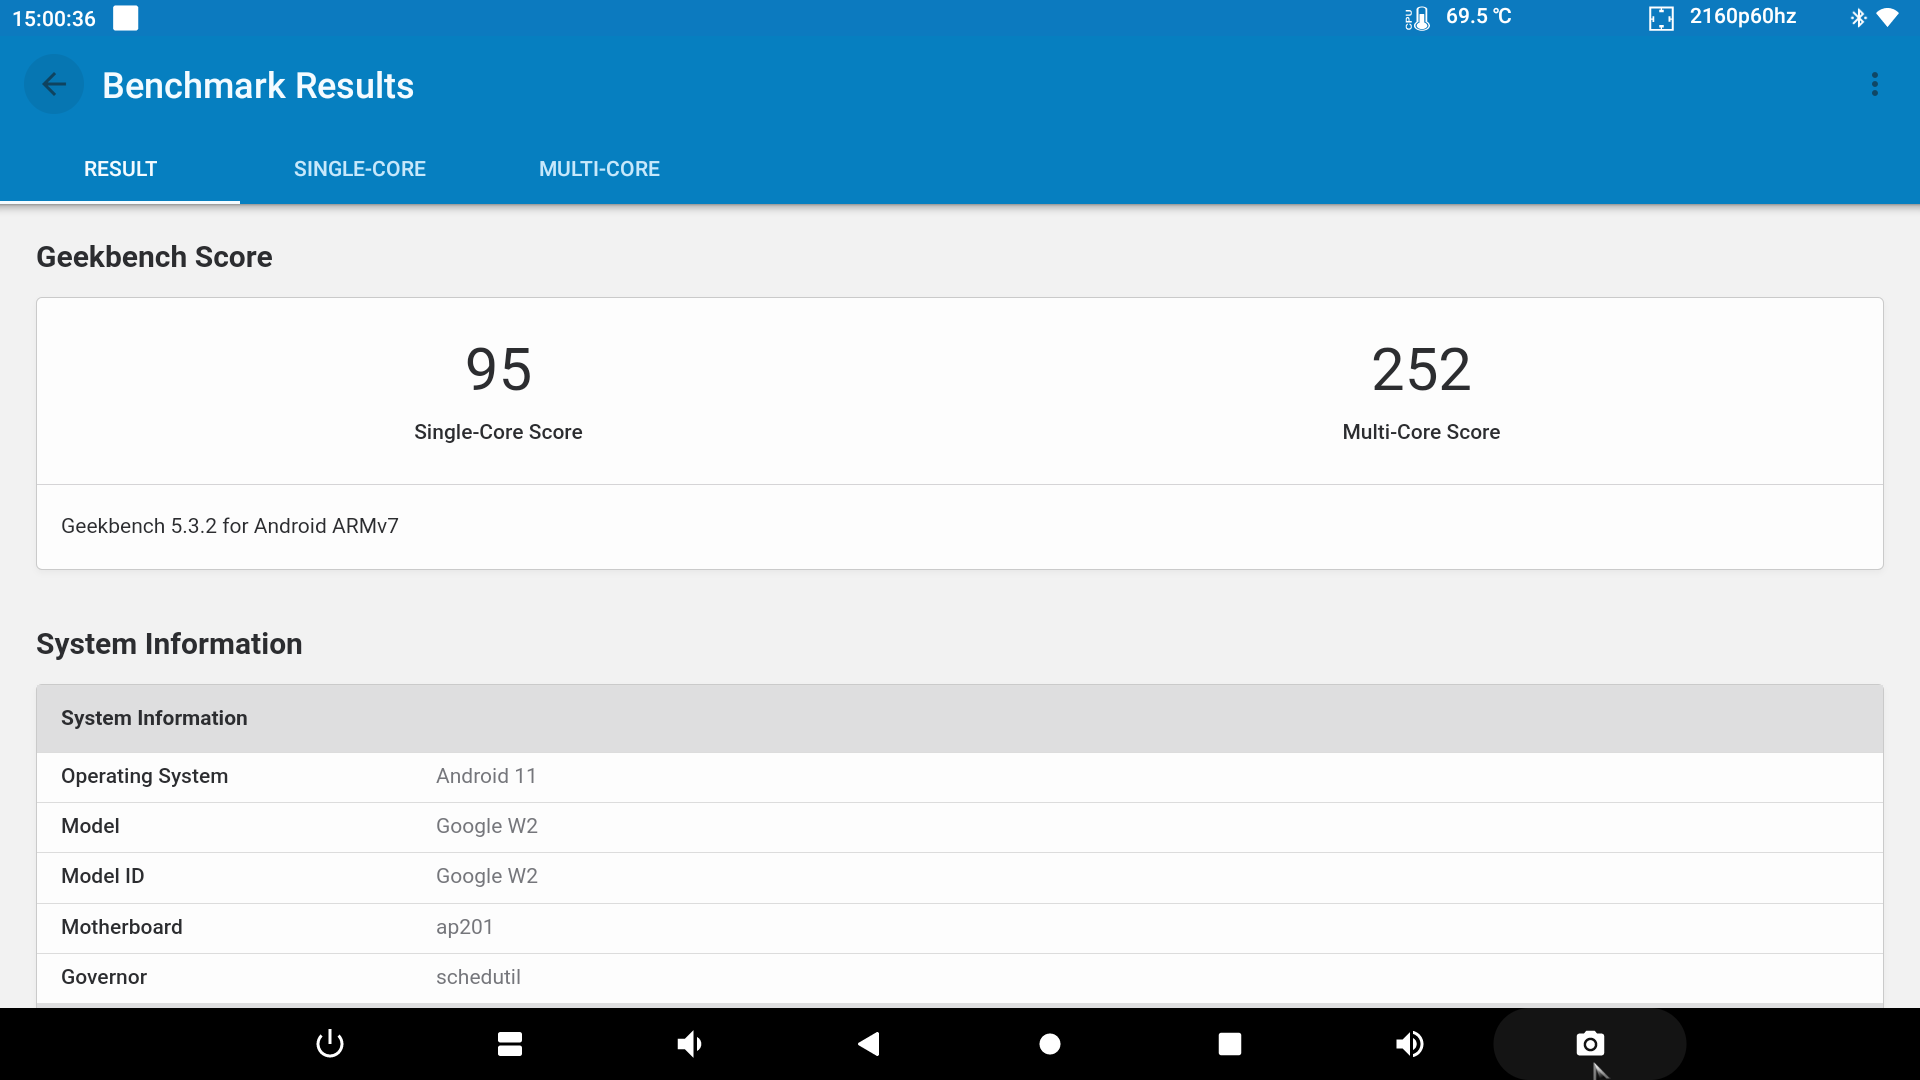Select the Governor schedutil row

[x=960, y=977]
